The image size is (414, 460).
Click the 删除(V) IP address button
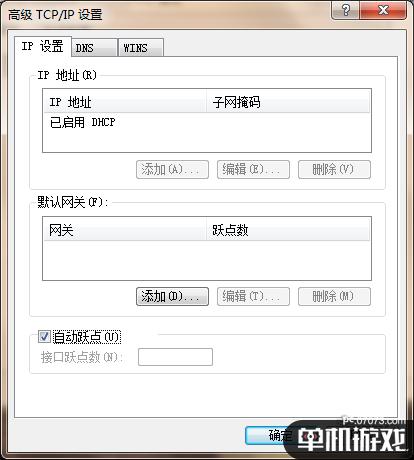coord(334,170)
